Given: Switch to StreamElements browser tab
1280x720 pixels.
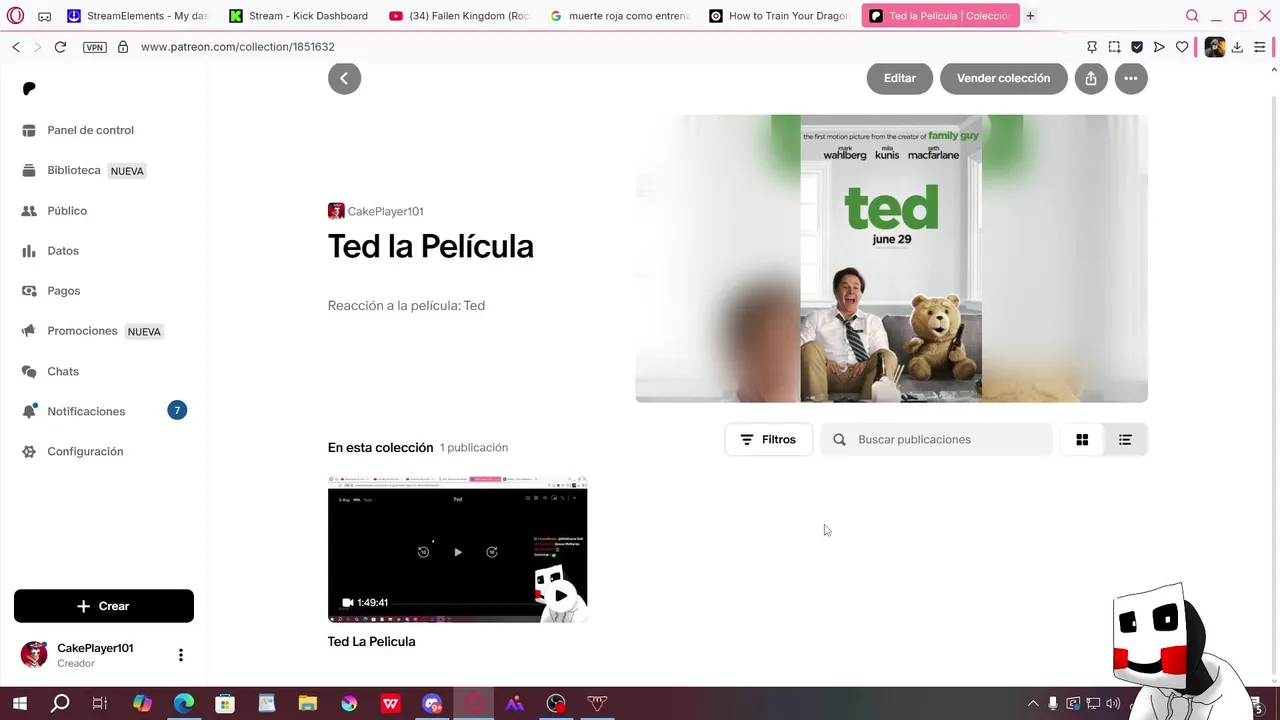Looking at the screenshot, I should click(x=138, y=16).
